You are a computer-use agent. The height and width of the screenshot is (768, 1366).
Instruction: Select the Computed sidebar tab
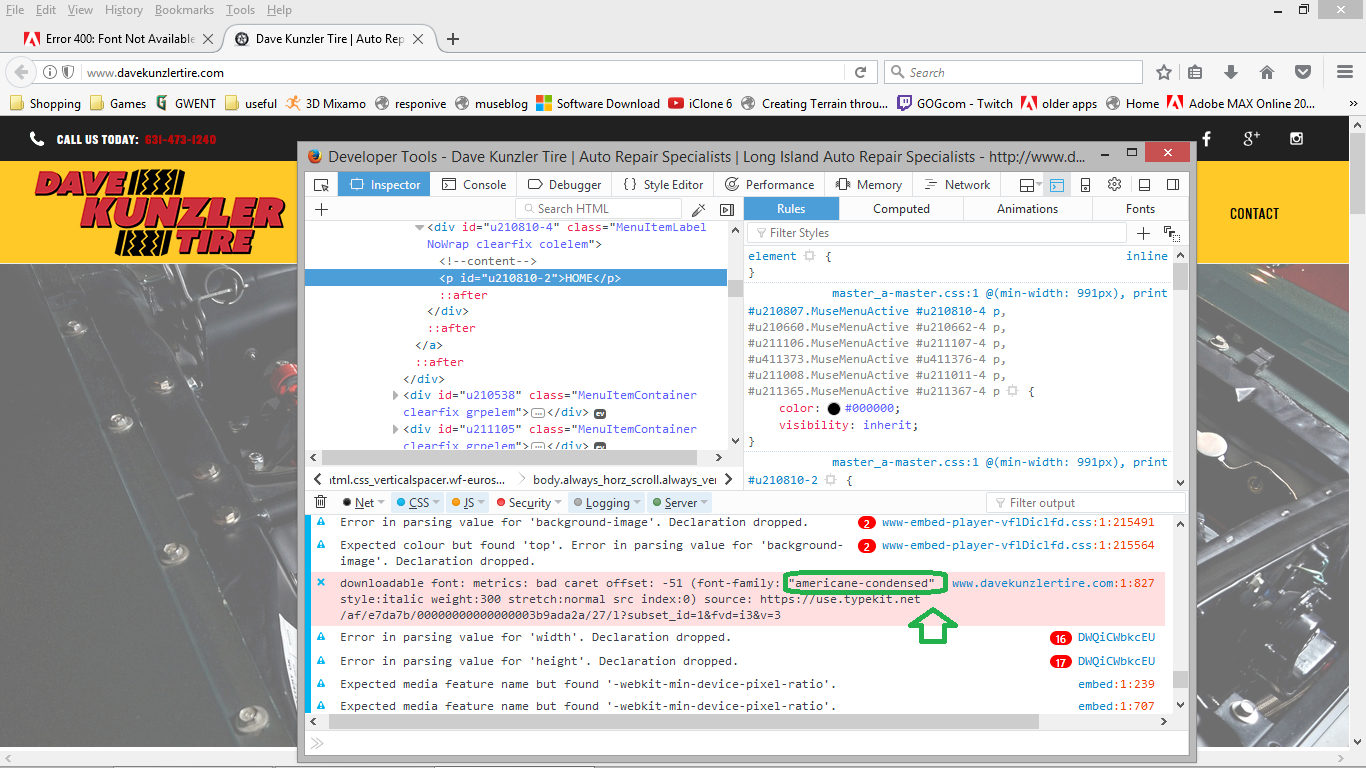901,209
